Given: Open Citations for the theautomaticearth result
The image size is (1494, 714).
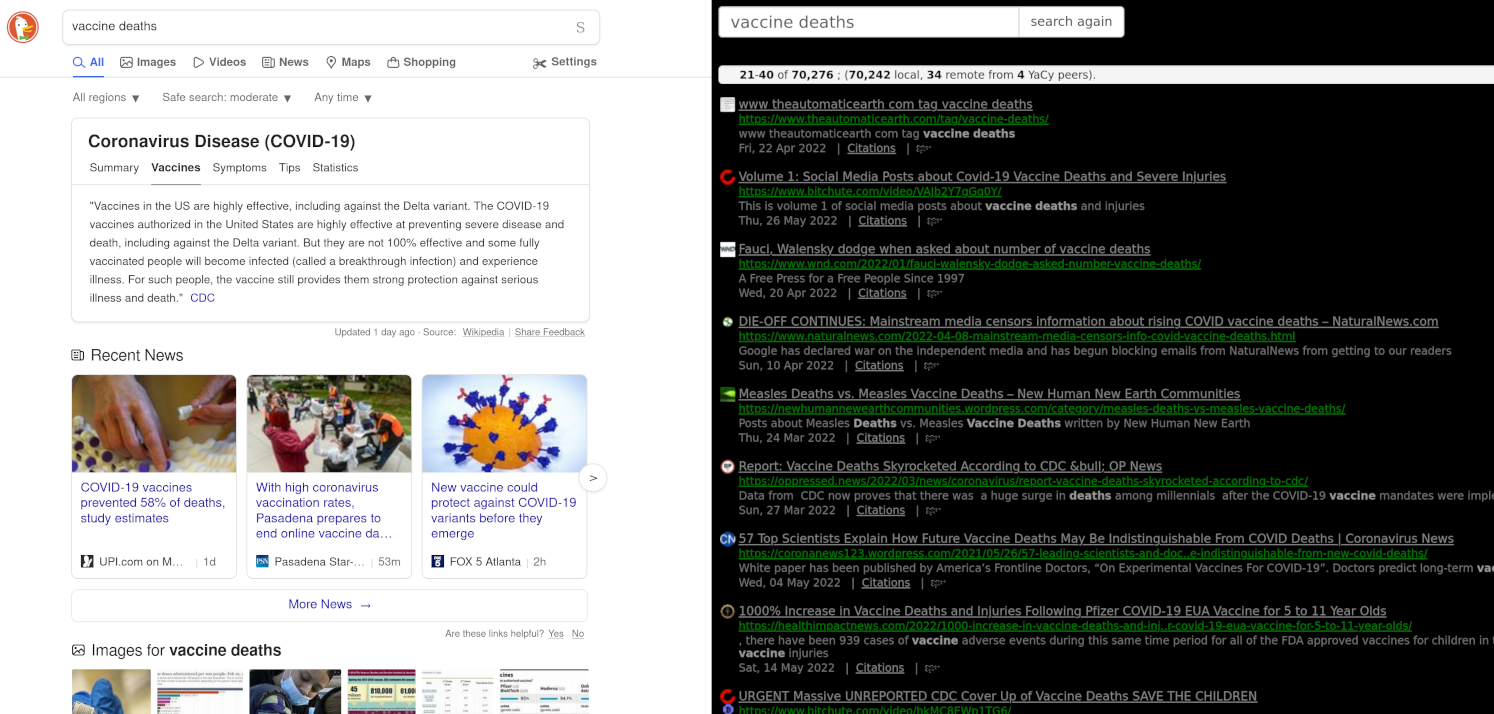Looking at the screenshot, I should point(871,149).
